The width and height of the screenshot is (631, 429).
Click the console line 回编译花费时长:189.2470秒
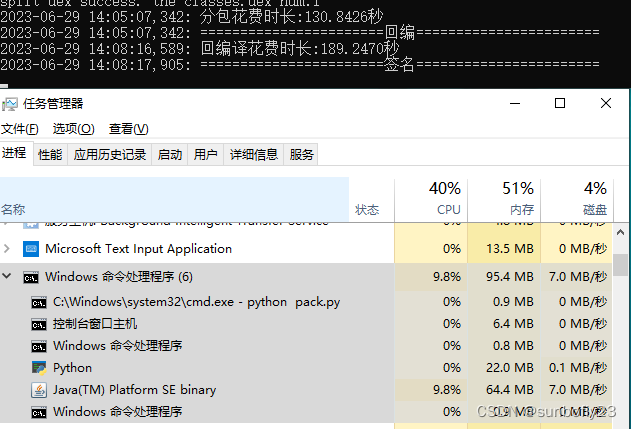point(300,49)
